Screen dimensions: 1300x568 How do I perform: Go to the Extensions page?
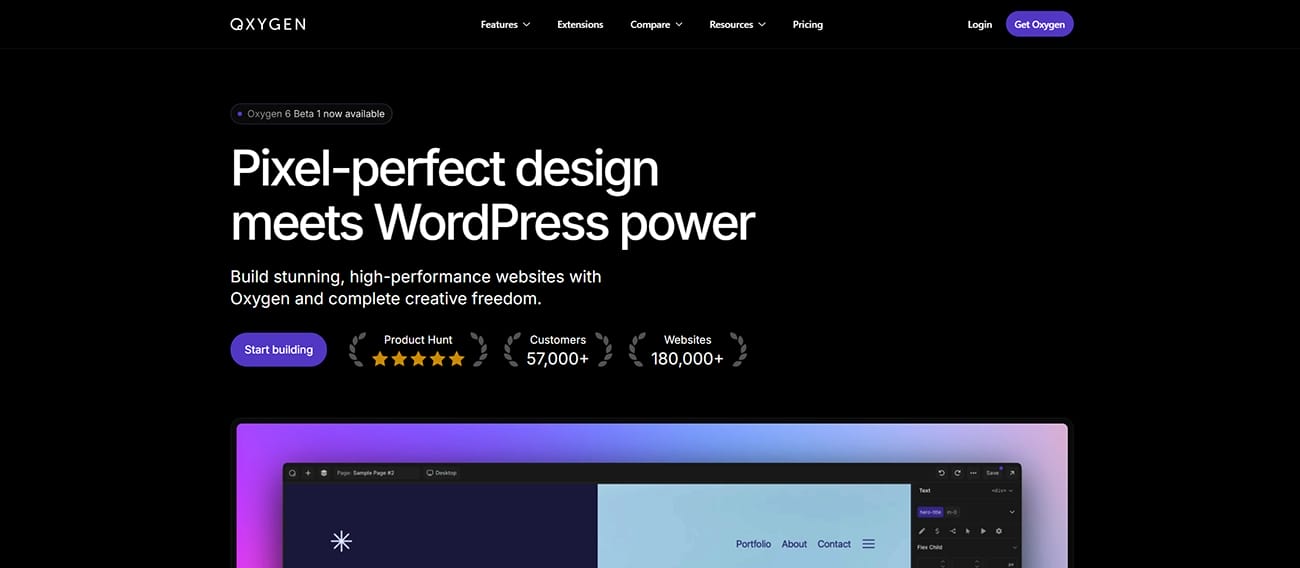(580, 24)
